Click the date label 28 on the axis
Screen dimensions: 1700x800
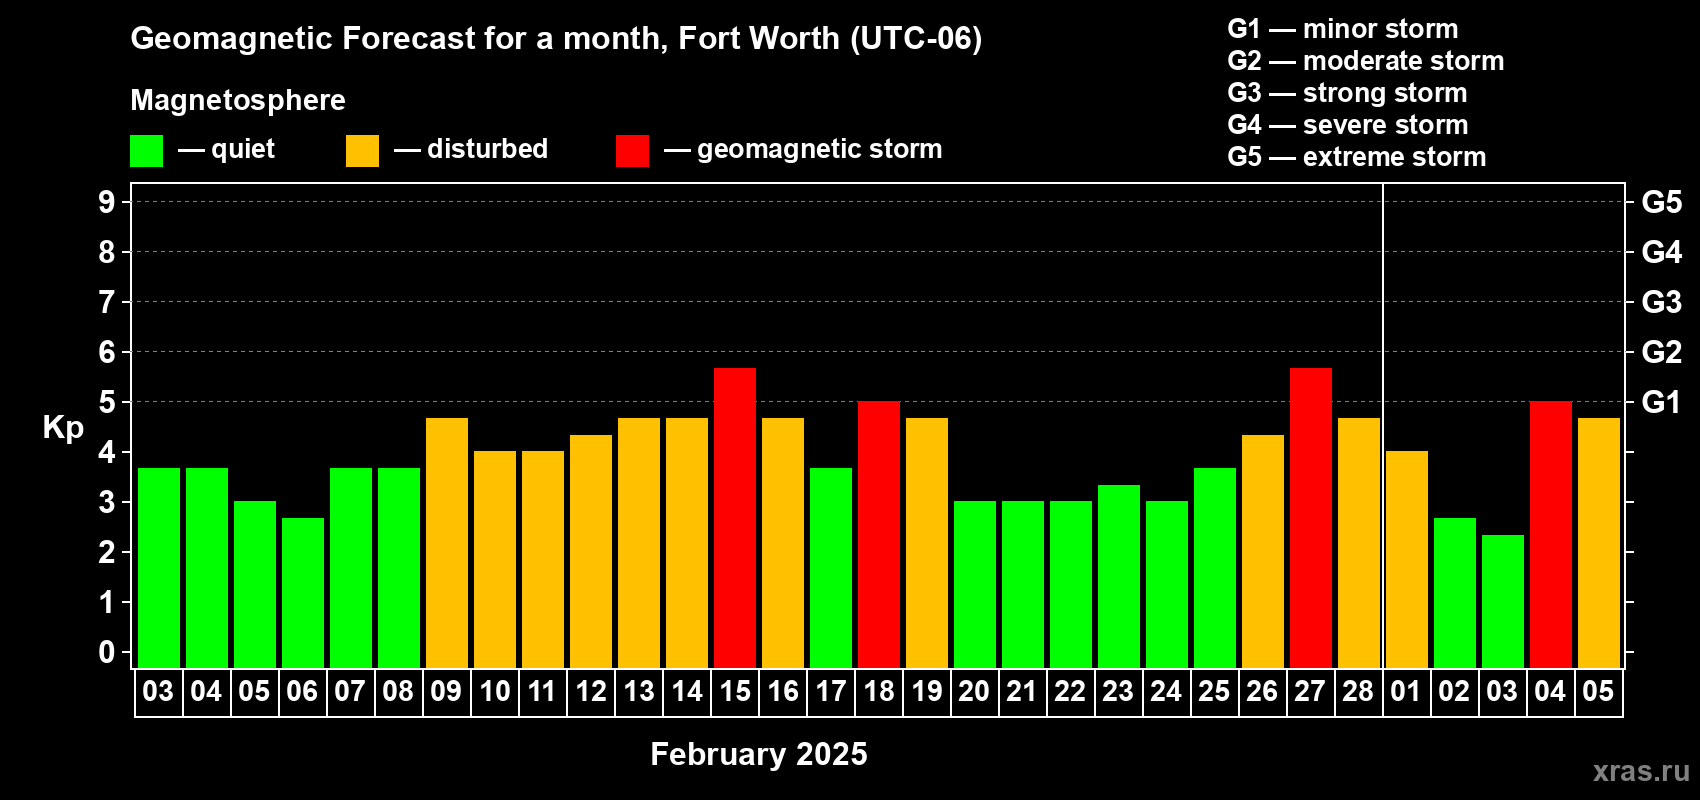pyautogui.click(x=1358, y=691)
